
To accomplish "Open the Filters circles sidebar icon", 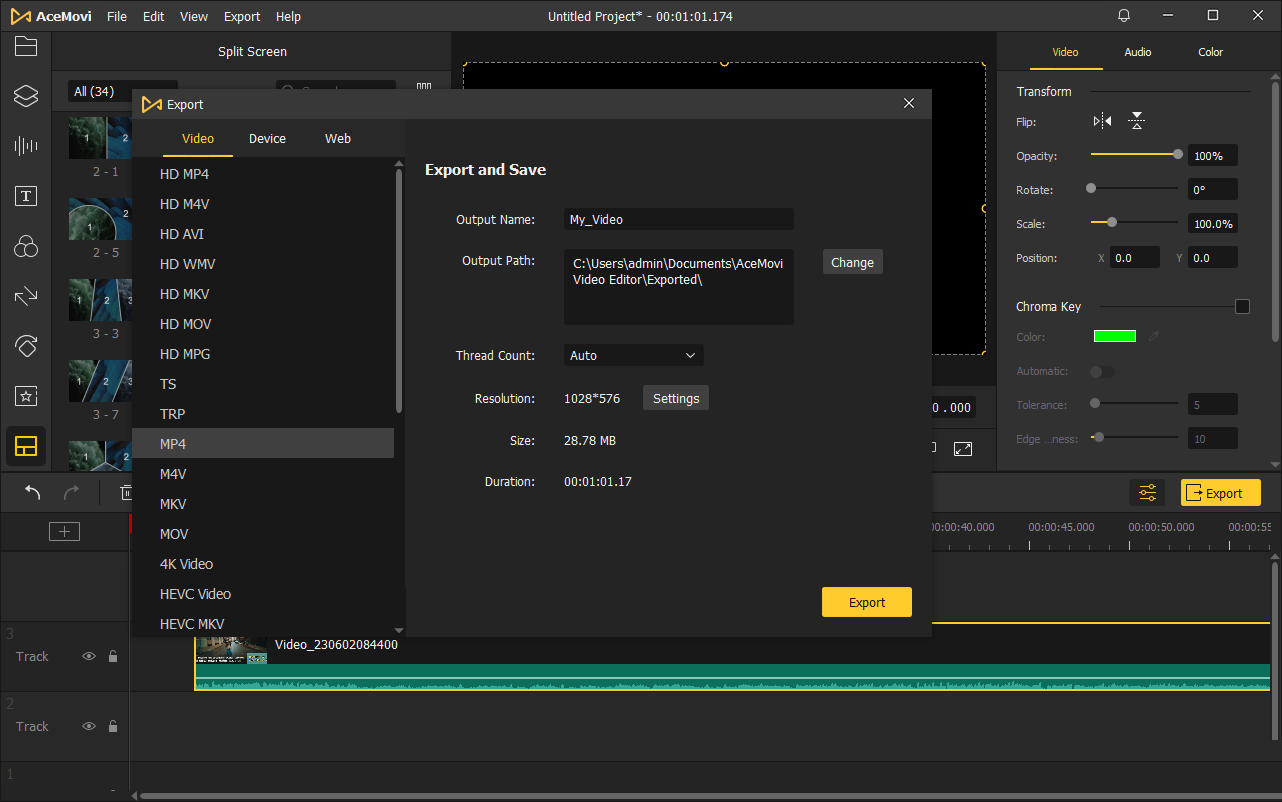I will pyautogui.click(x=26, y=246).
